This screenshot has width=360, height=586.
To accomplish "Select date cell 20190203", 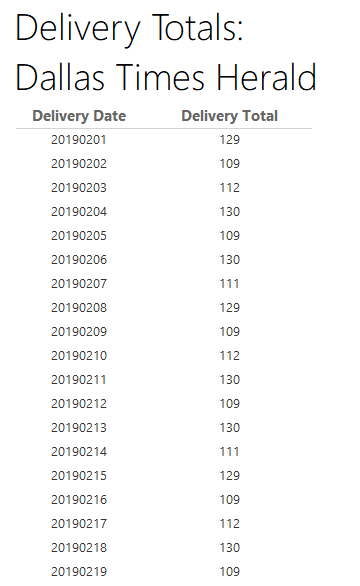I will [x=79, y=188].
